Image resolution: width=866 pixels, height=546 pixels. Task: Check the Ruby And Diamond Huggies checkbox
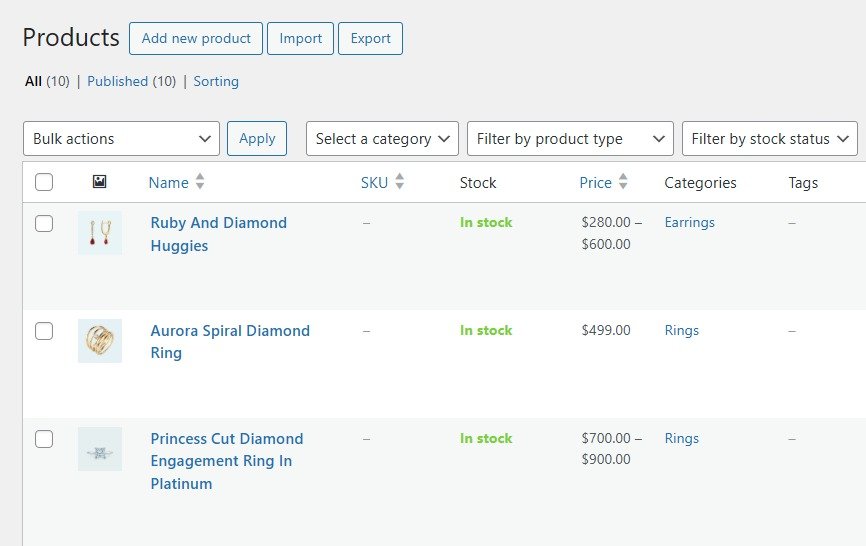point(44,224)
